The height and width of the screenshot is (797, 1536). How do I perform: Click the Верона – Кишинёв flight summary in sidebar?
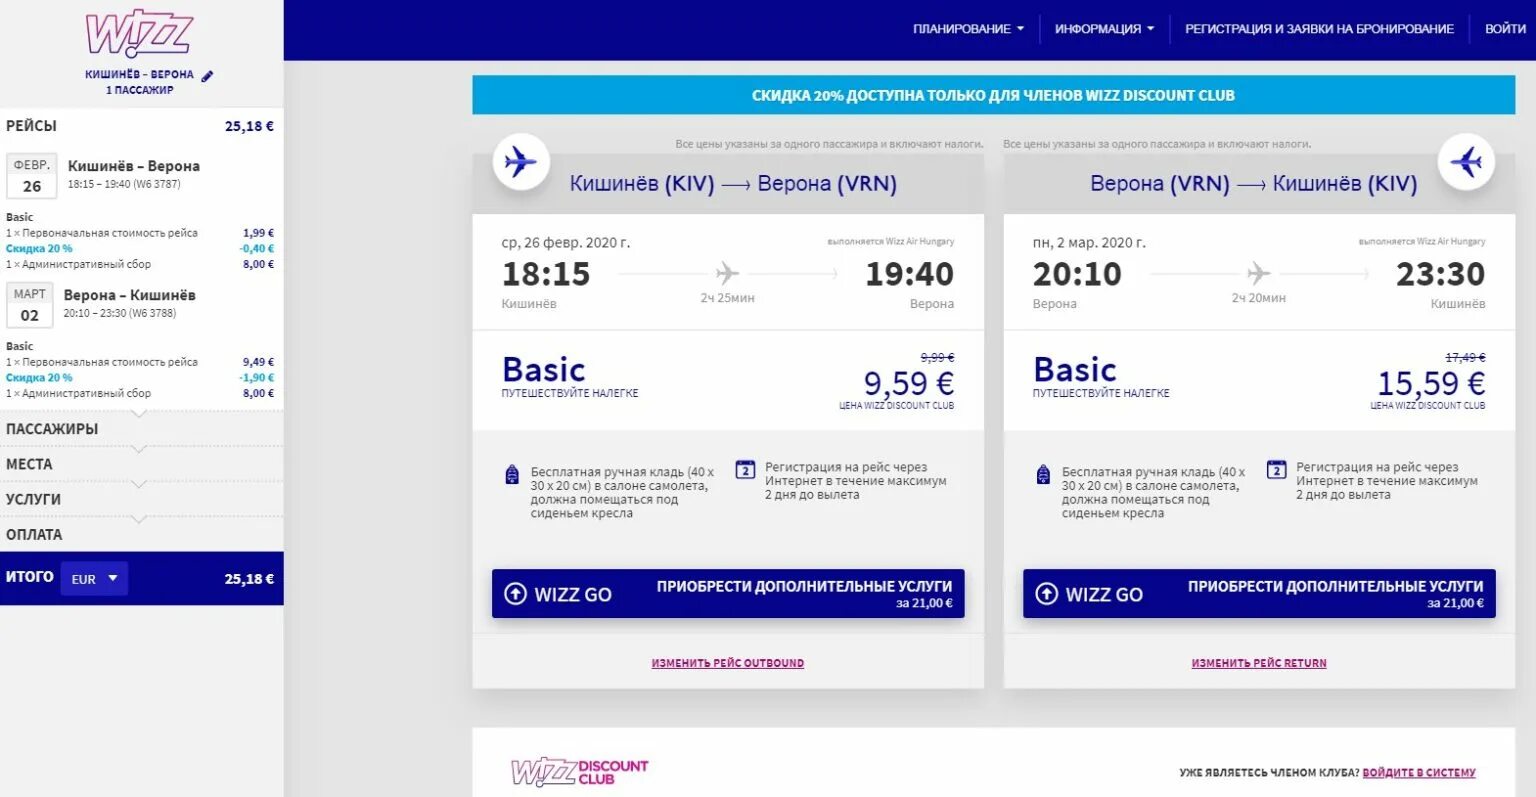pos(129,303)
